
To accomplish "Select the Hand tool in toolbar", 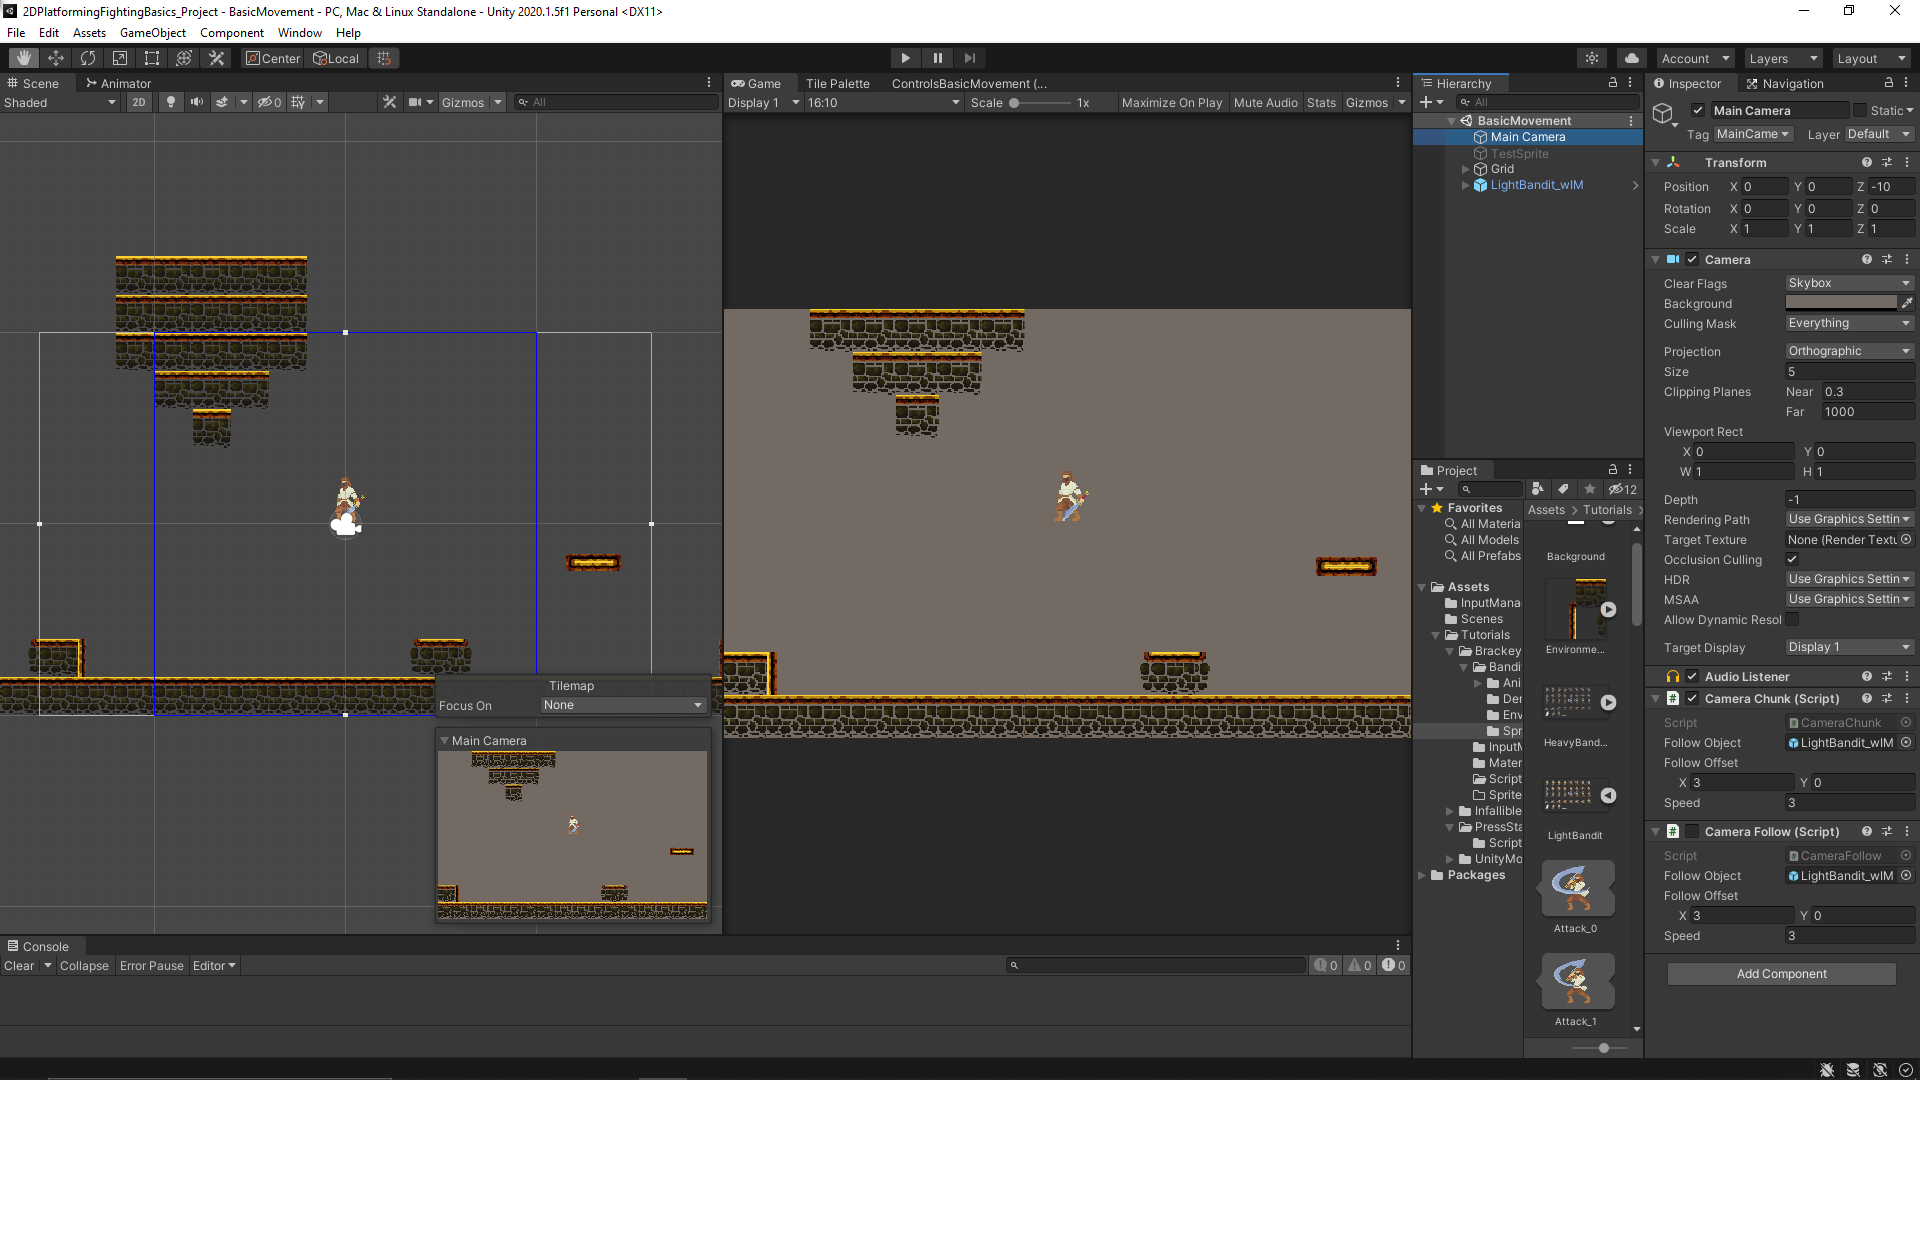I will pyautogui.click(x=24, y=58).
